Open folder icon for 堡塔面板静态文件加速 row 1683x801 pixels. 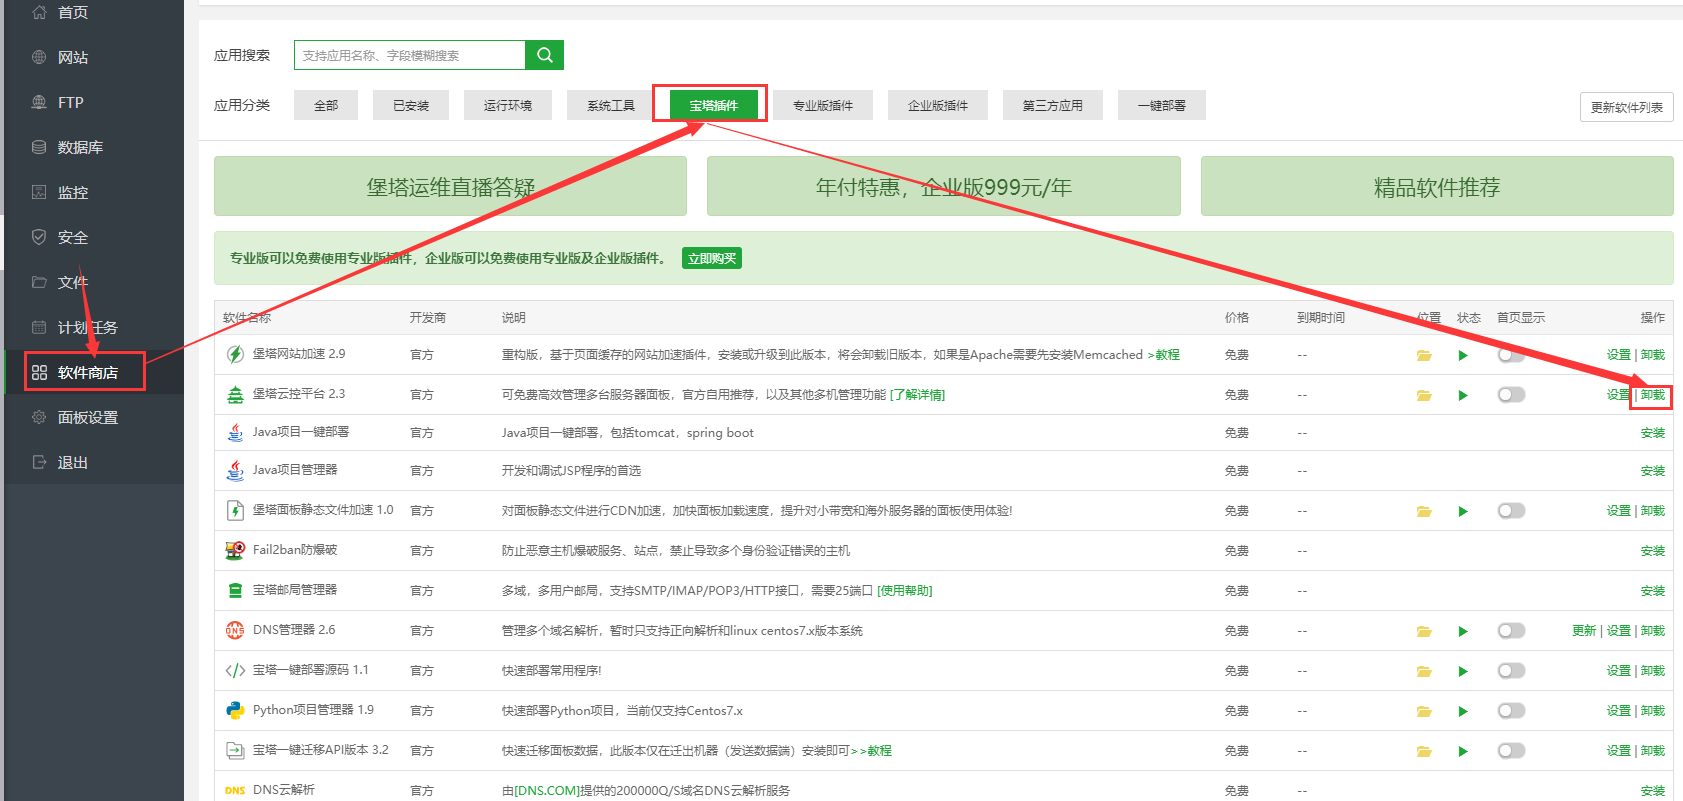[x=1424, y=511]
